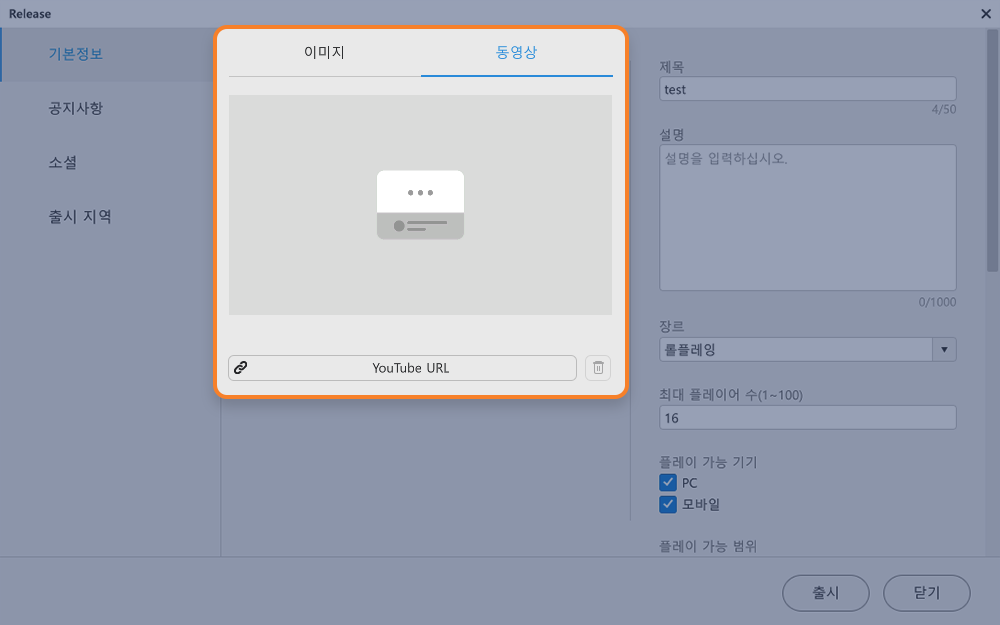Toggle the 모바일 checkbox
This screenshot has width=1000, height=625.
668,504
